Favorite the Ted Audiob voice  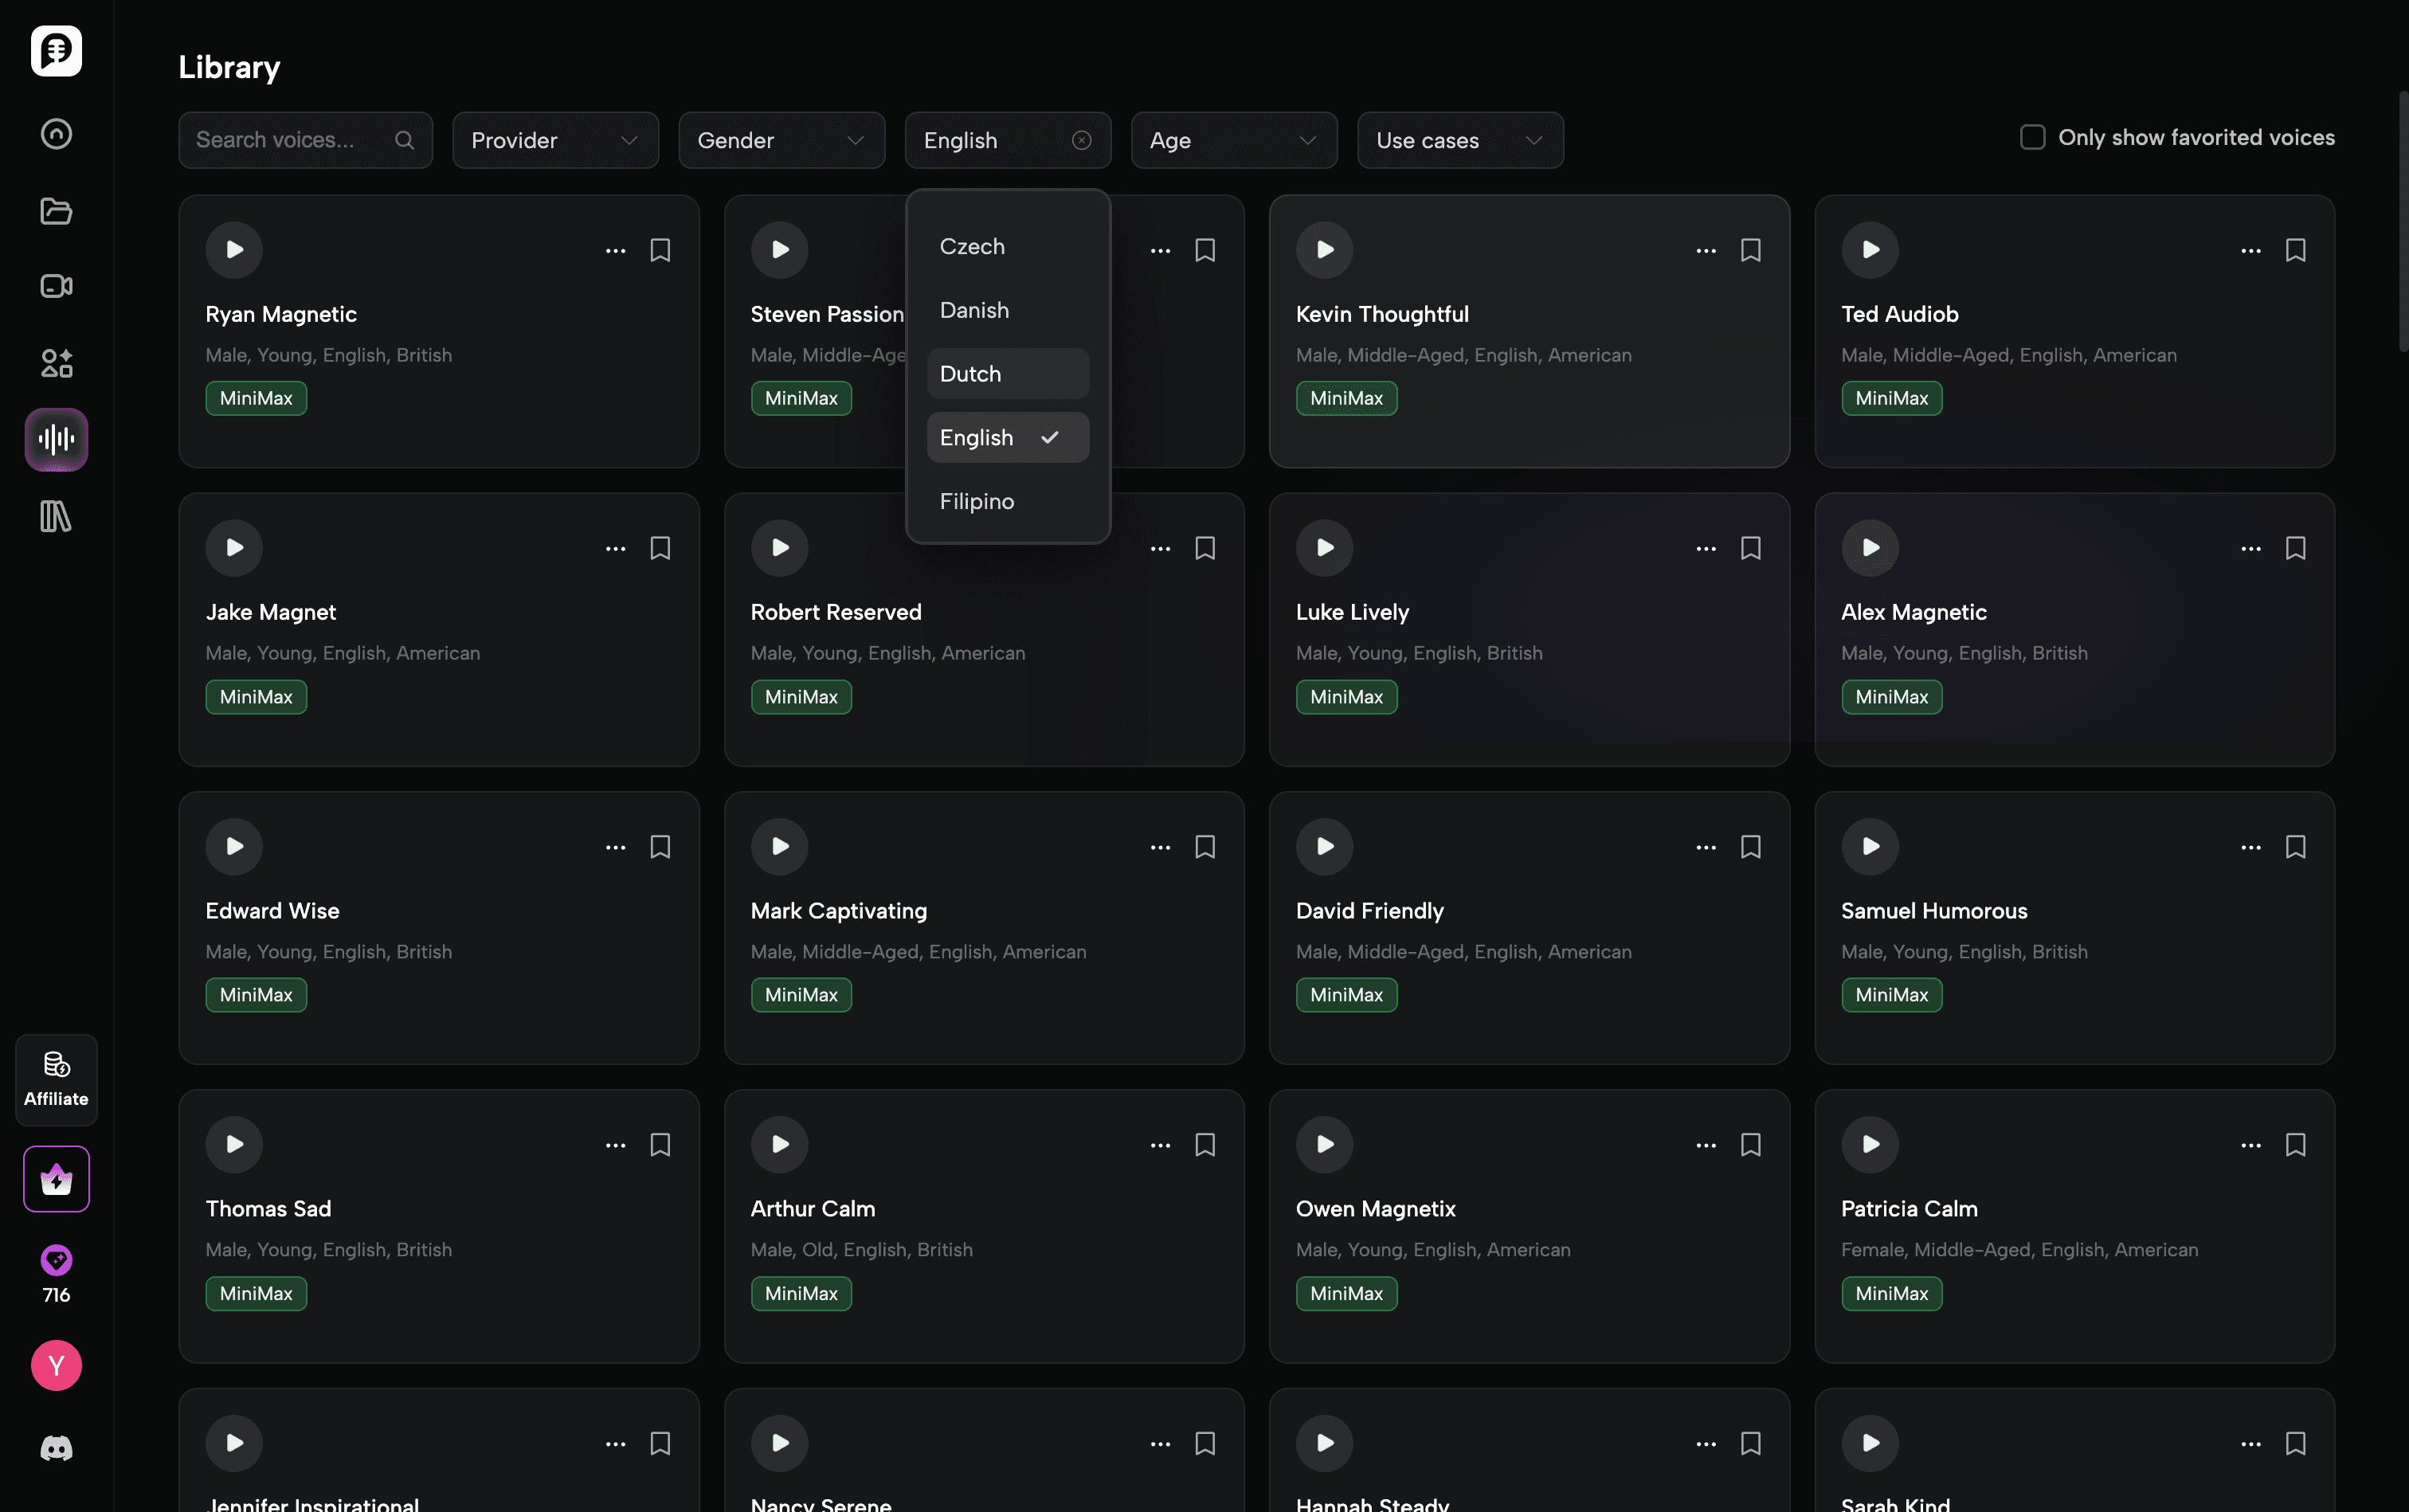(2296, 250)
